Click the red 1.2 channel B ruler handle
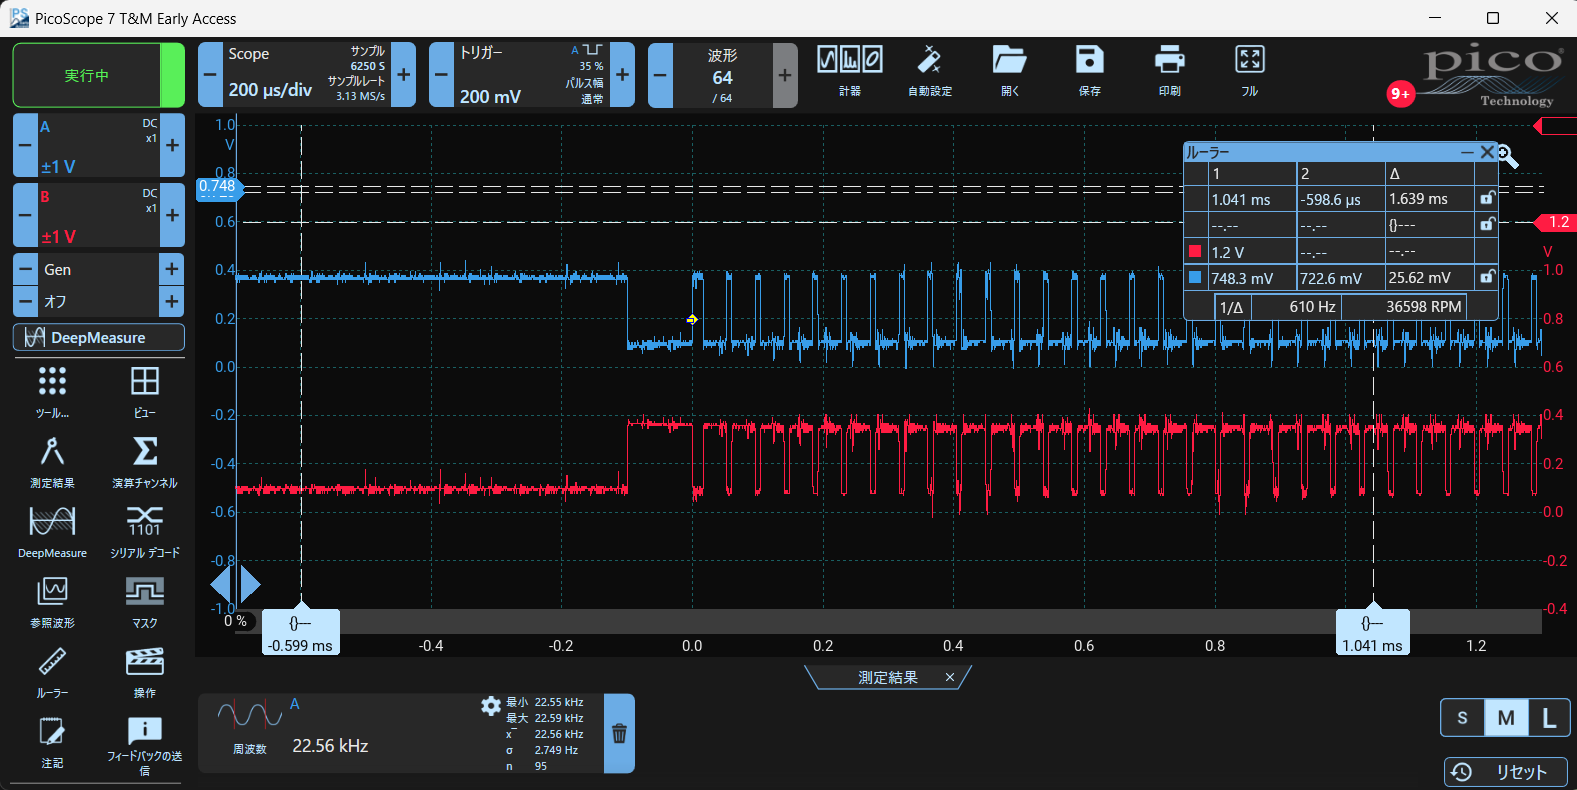1577x790 pixels. [x=1555, y=222]
